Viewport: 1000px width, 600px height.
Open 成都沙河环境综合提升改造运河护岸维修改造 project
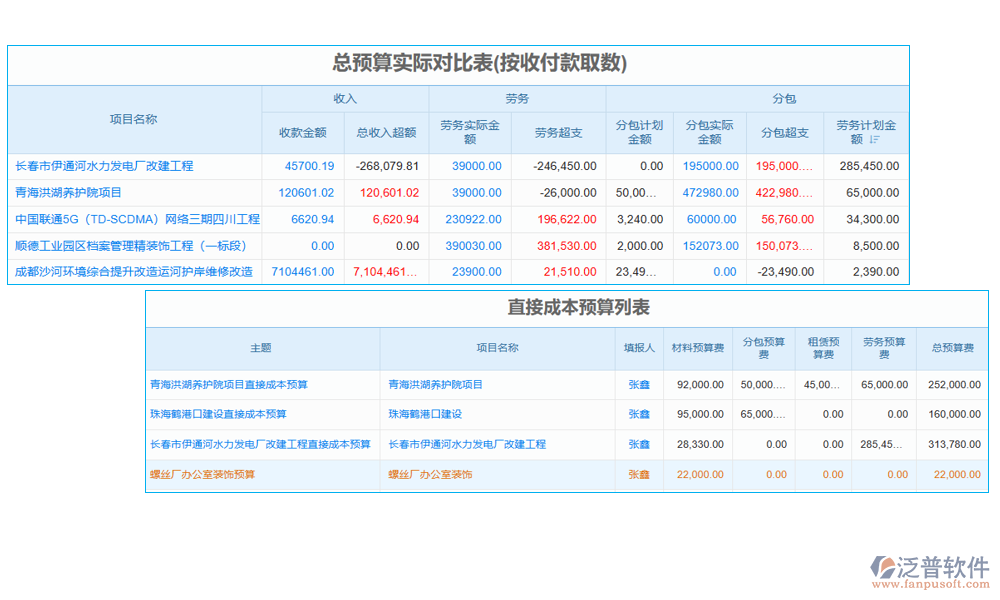click(x=134, y=271)
